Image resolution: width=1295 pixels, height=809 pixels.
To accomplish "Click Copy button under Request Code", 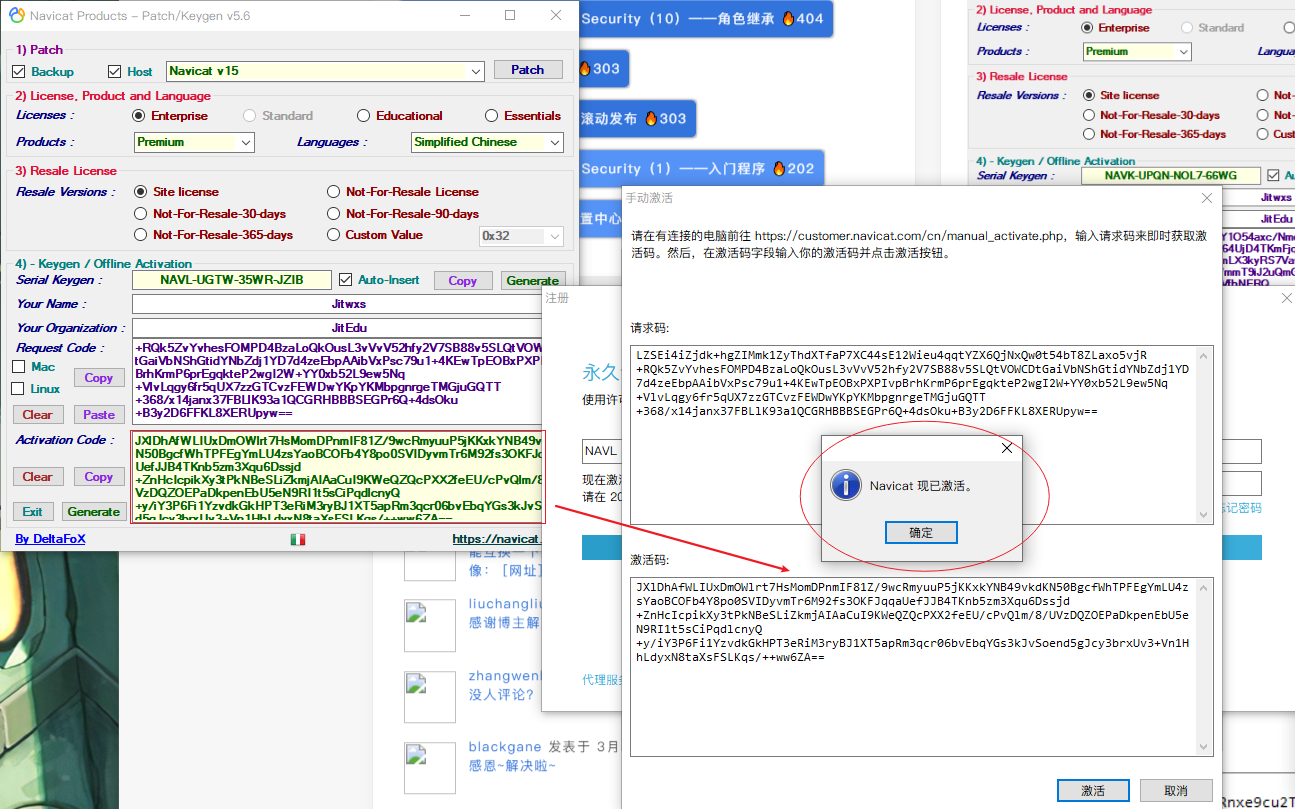I will [x=99, y=378].
